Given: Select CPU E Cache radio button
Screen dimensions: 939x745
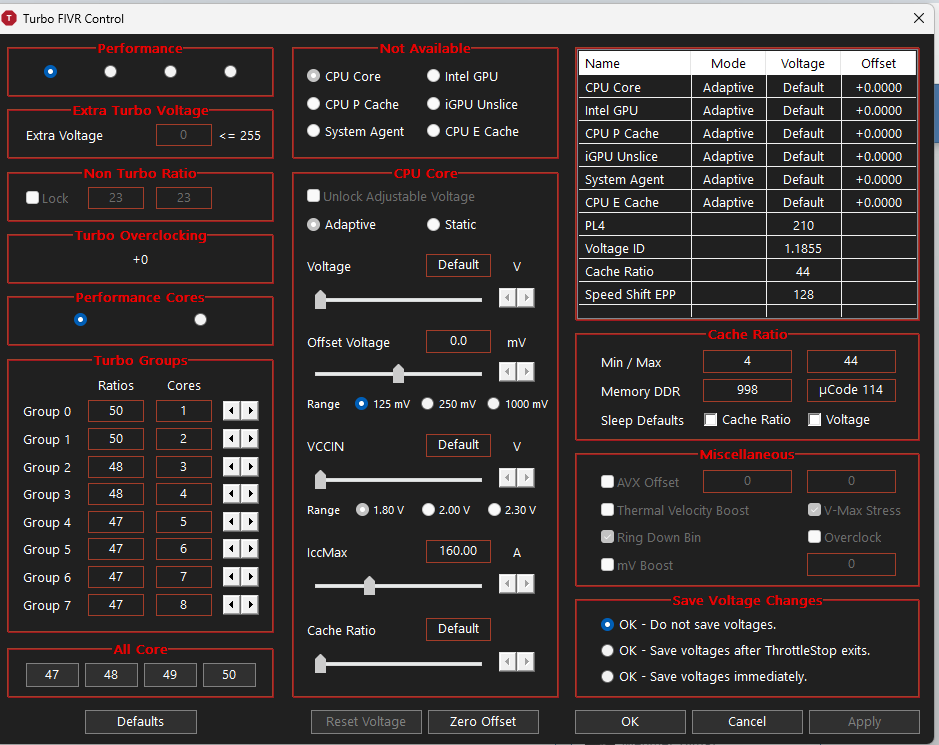Looking at the screenshot, I should click(434, 131).
